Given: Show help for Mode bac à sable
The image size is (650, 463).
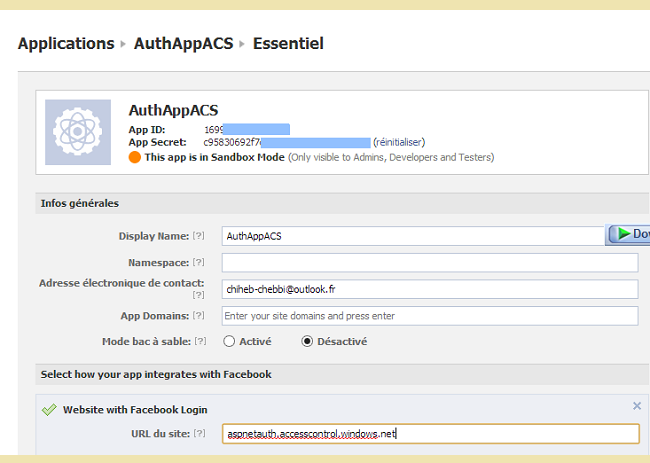Looking at the screenshot, I should coord(202,341).
